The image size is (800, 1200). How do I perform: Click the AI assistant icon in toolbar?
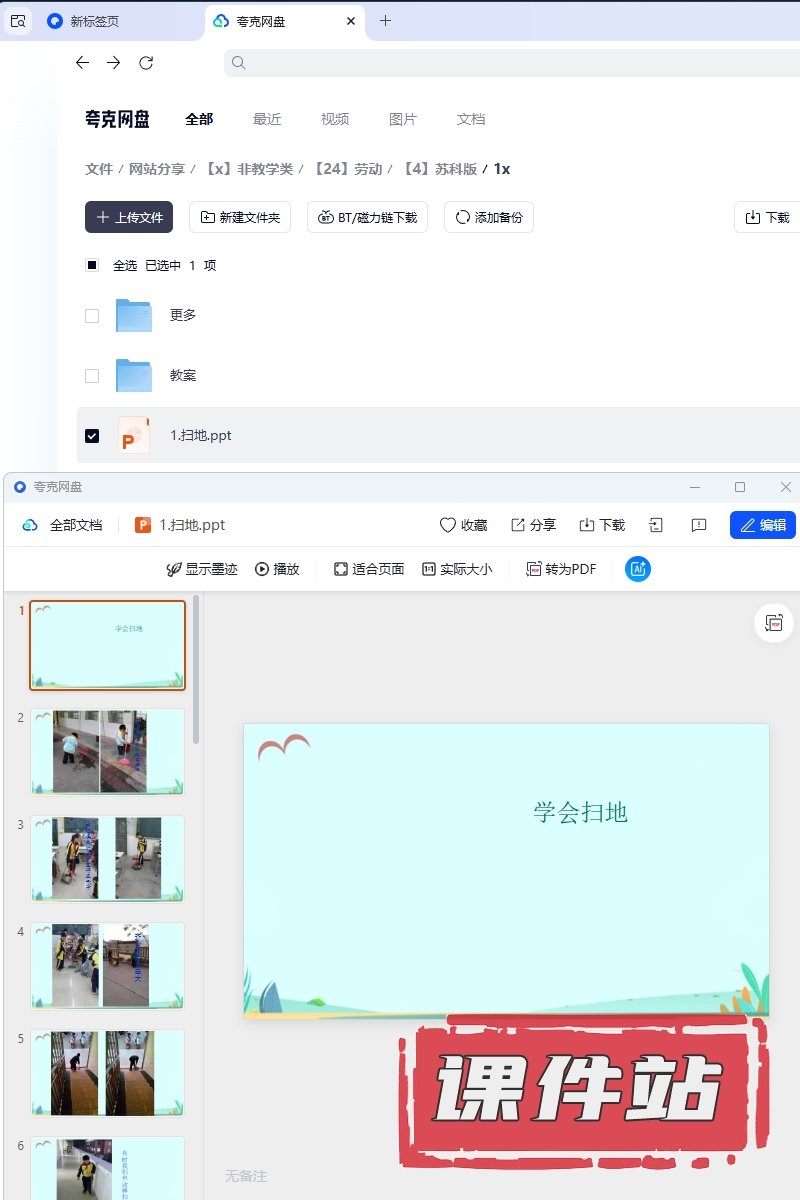point(638,569)
